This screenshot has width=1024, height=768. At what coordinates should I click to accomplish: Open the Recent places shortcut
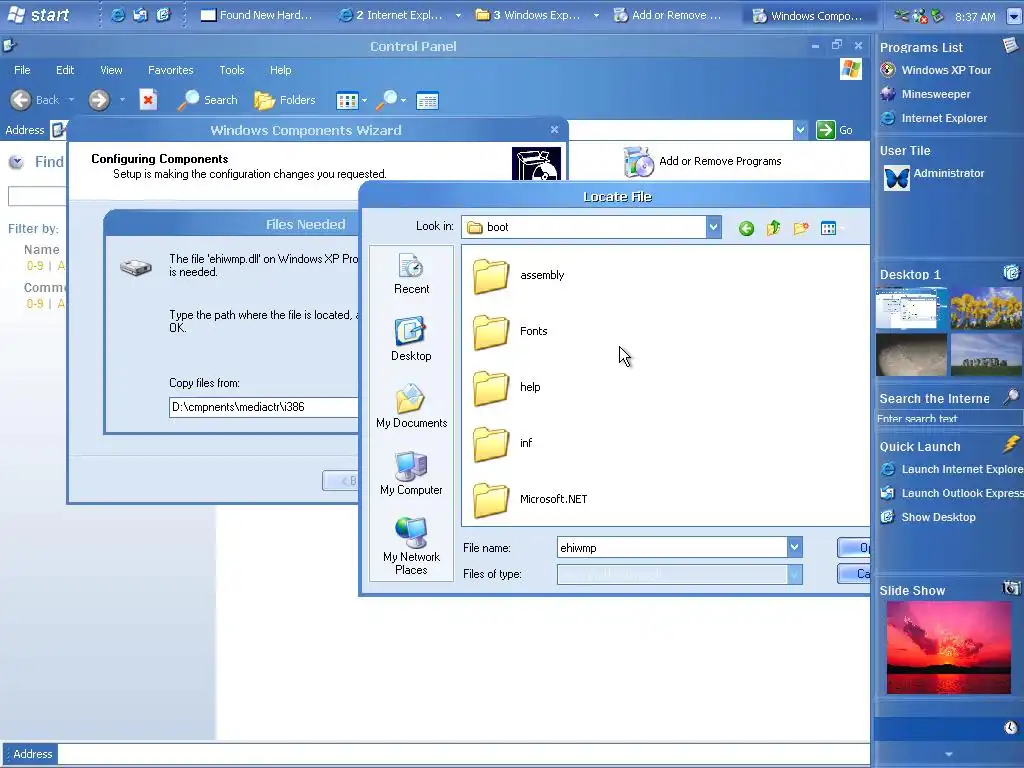point(411,274)
